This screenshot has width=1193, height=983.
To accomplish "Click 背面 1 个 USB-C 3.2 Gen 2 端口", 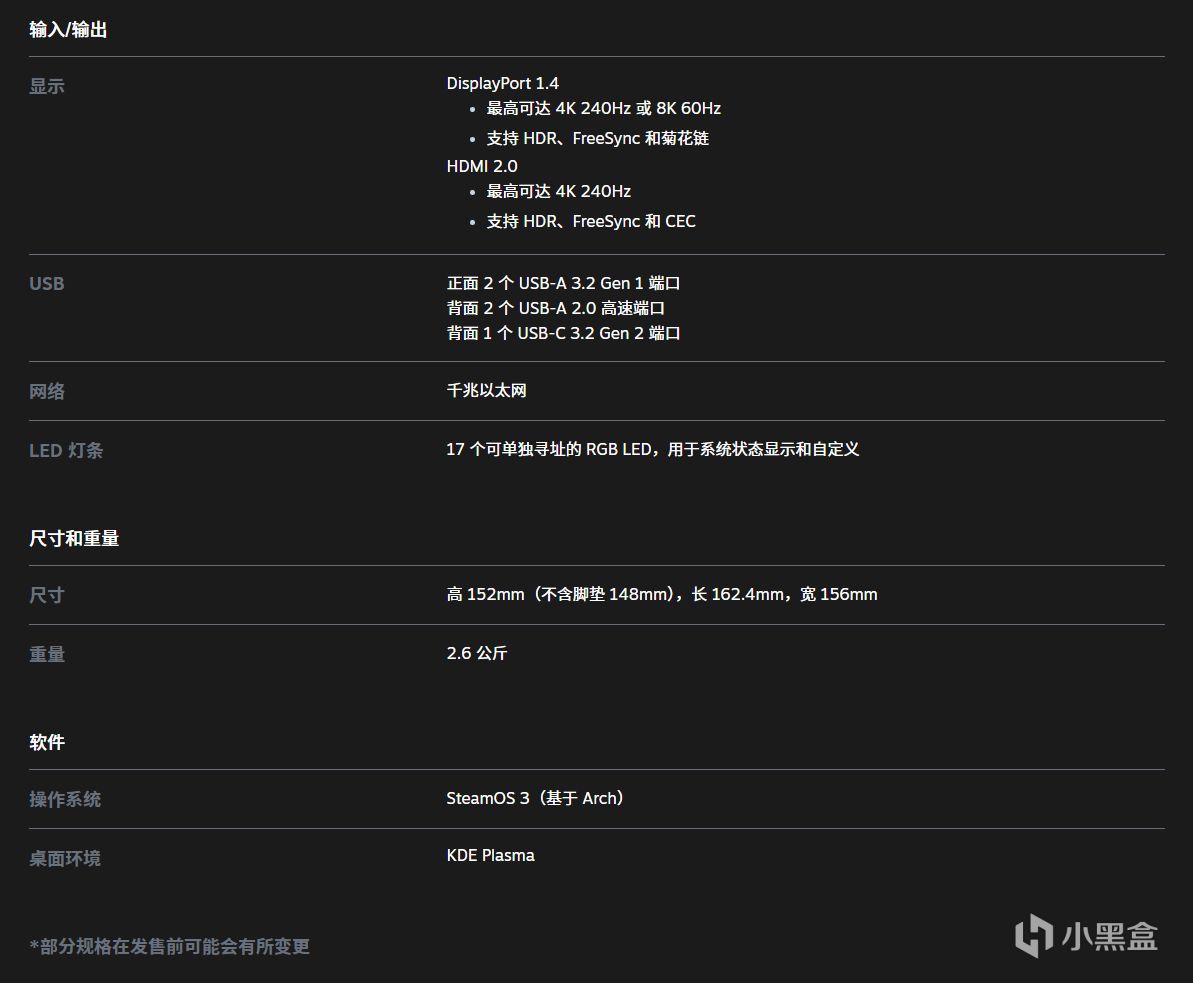I will tap(563, 333).
